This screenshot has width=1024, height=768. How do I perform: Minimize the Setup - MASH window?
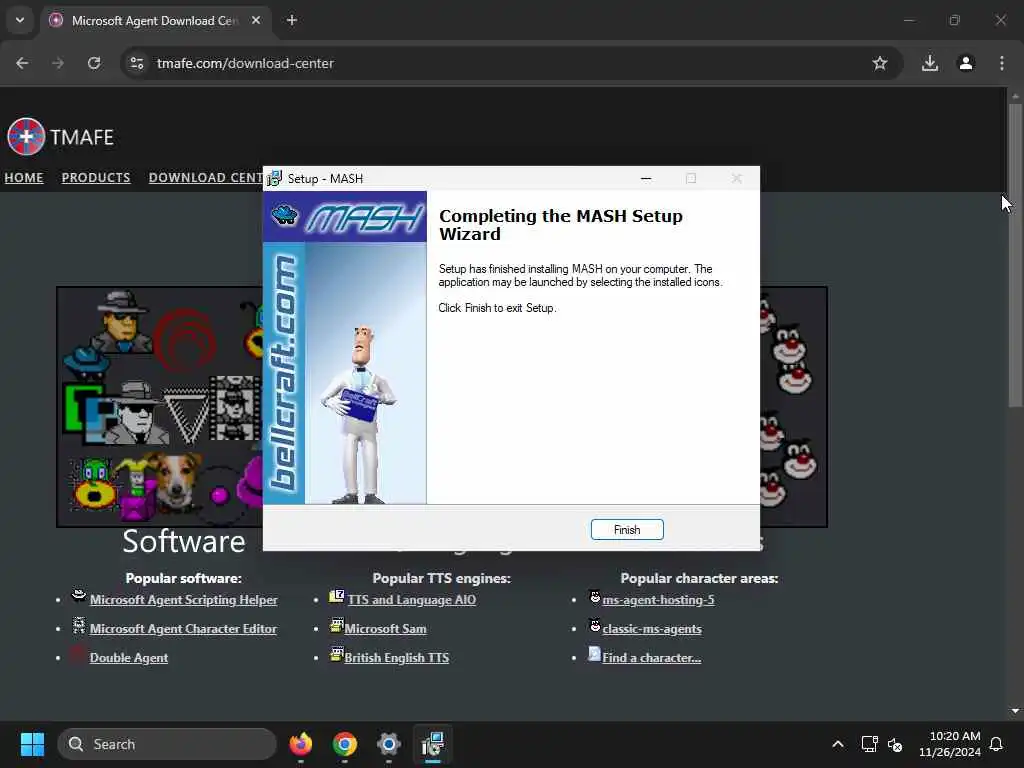pos(646,178)
